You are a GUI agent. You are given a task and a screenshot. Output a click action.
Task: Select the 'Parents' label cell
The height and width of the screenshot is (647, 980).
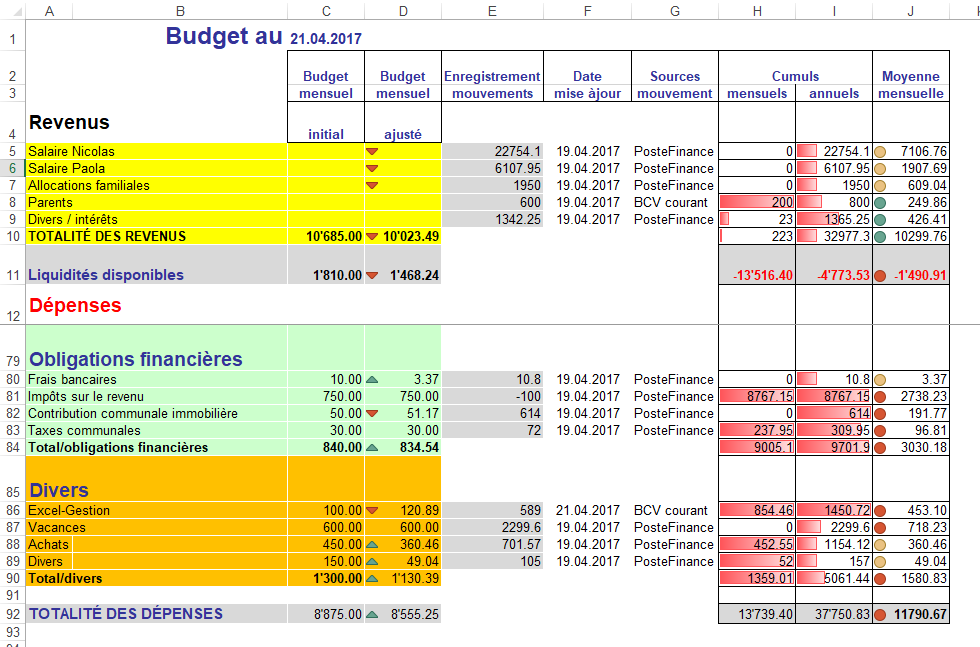[x=156, y=203]
